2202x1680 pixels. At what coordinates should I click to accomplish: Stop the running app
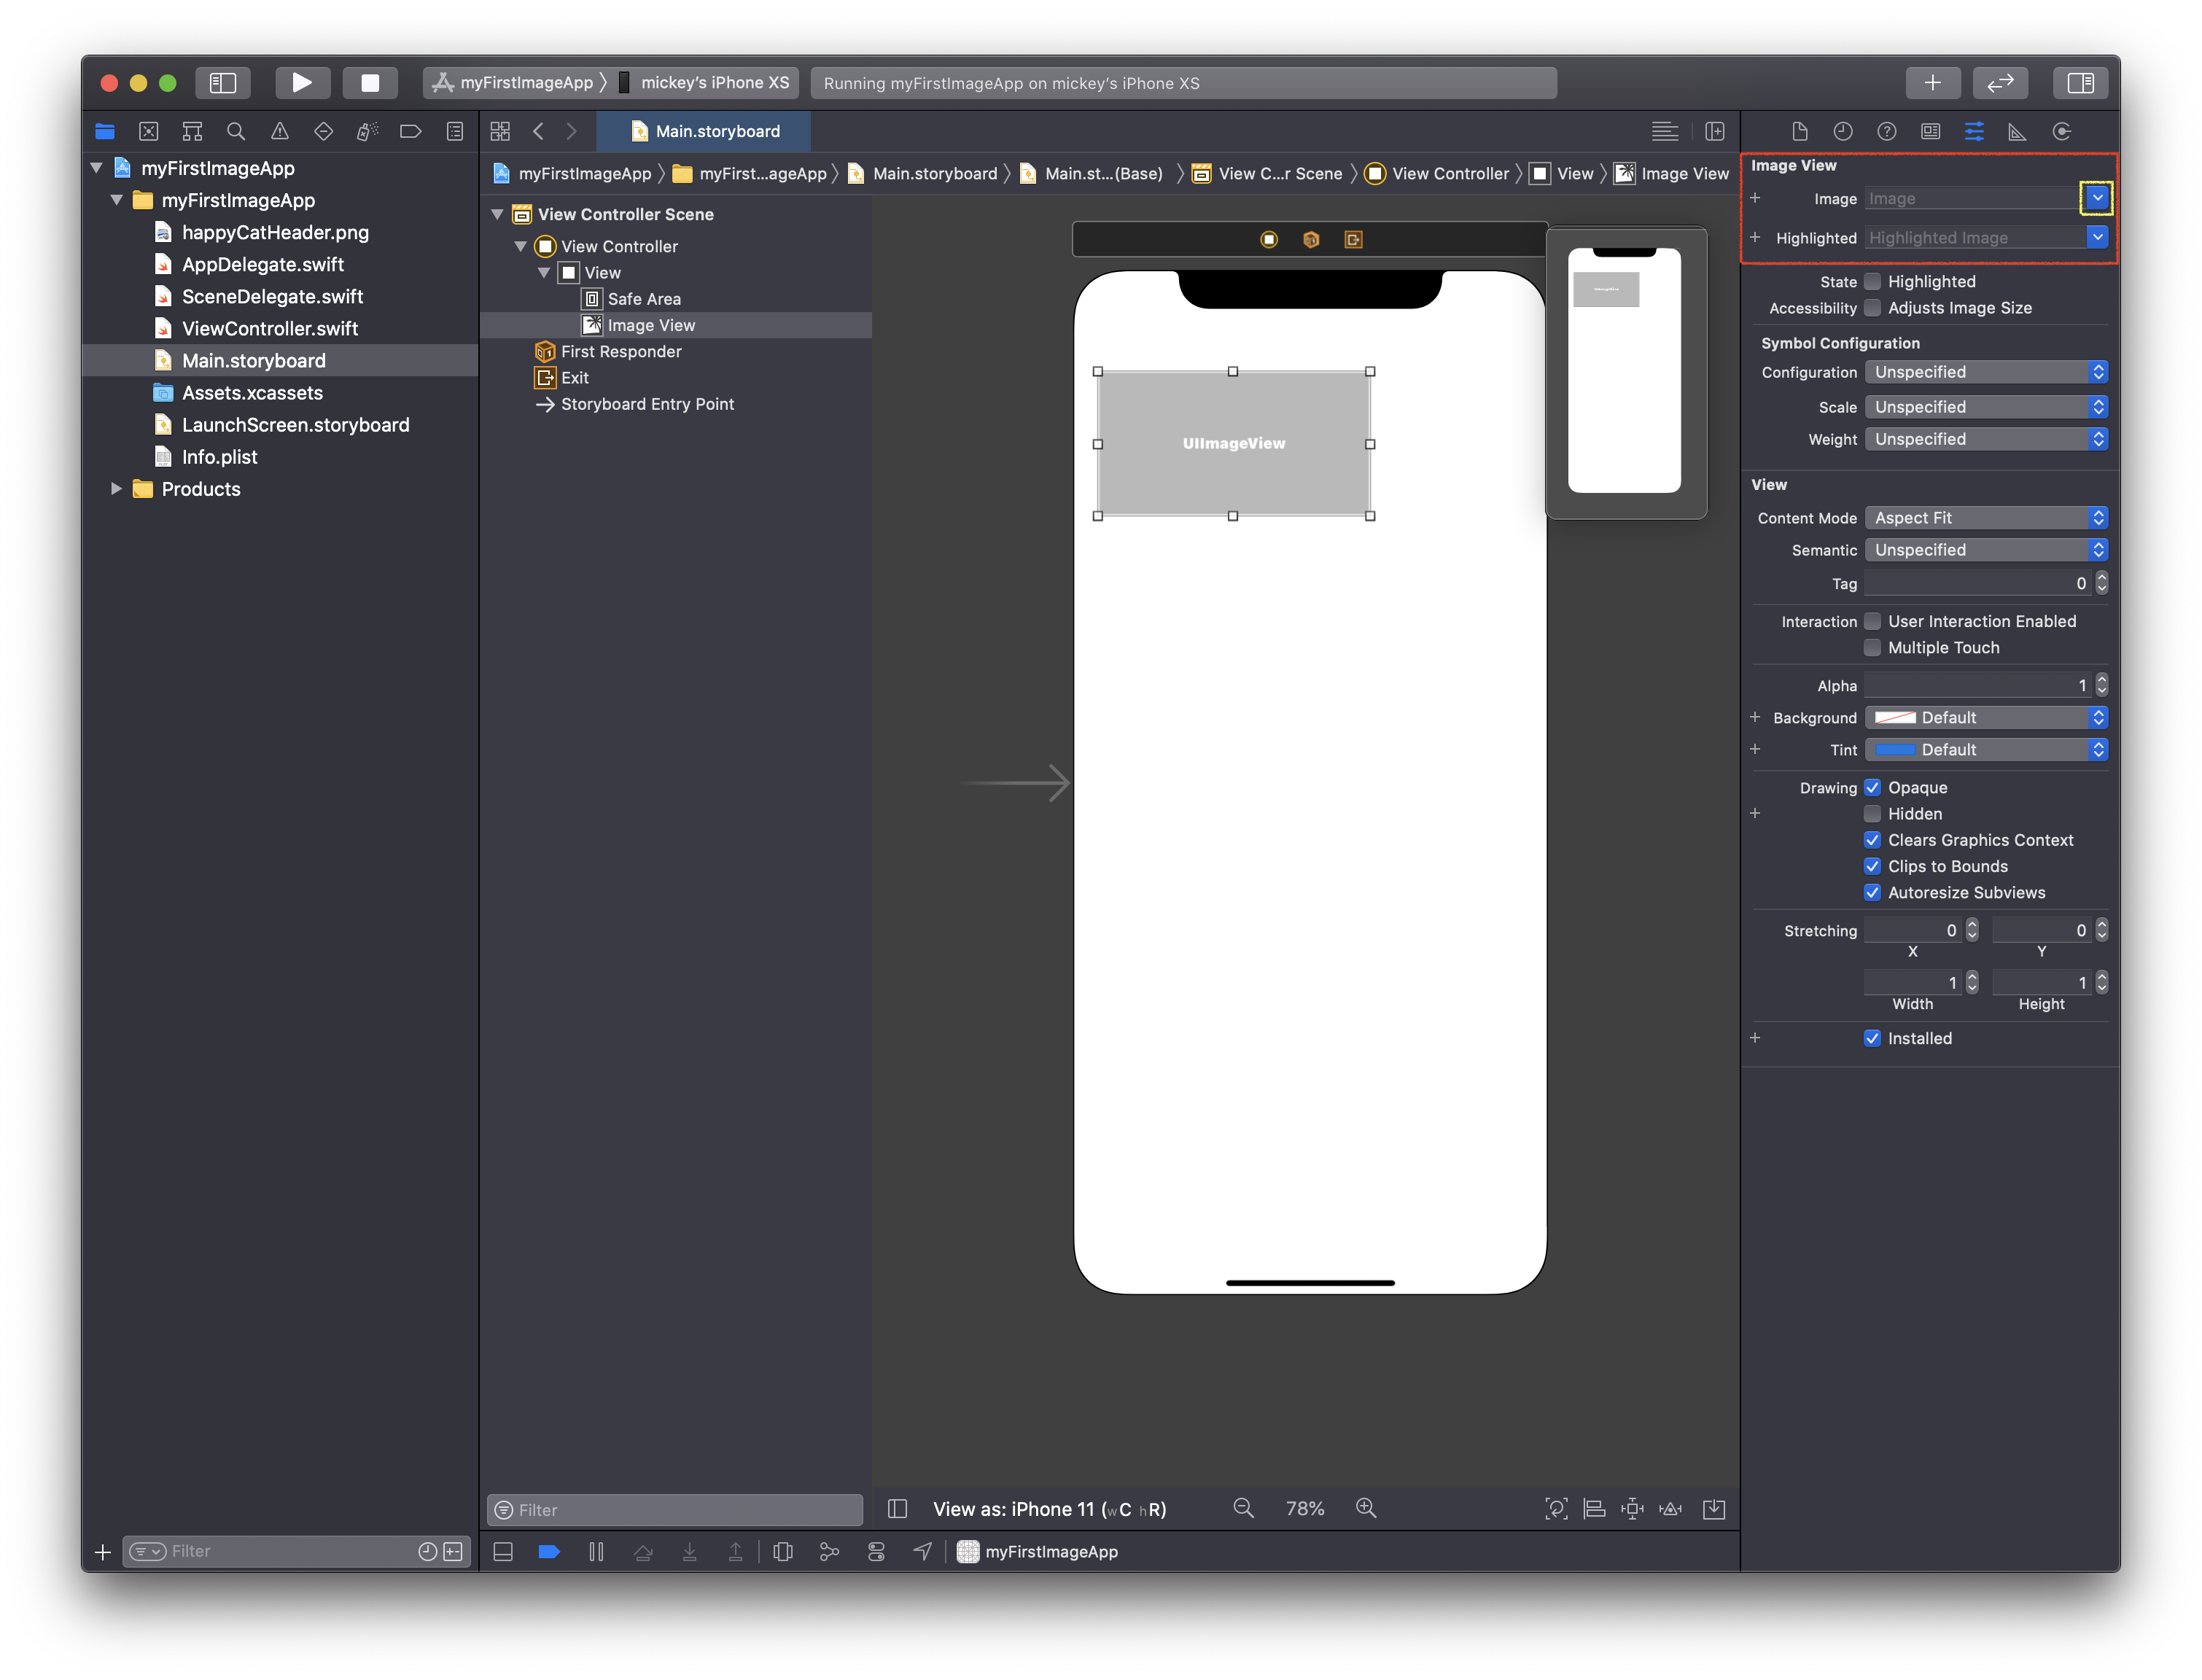click(x=370, y=83)
